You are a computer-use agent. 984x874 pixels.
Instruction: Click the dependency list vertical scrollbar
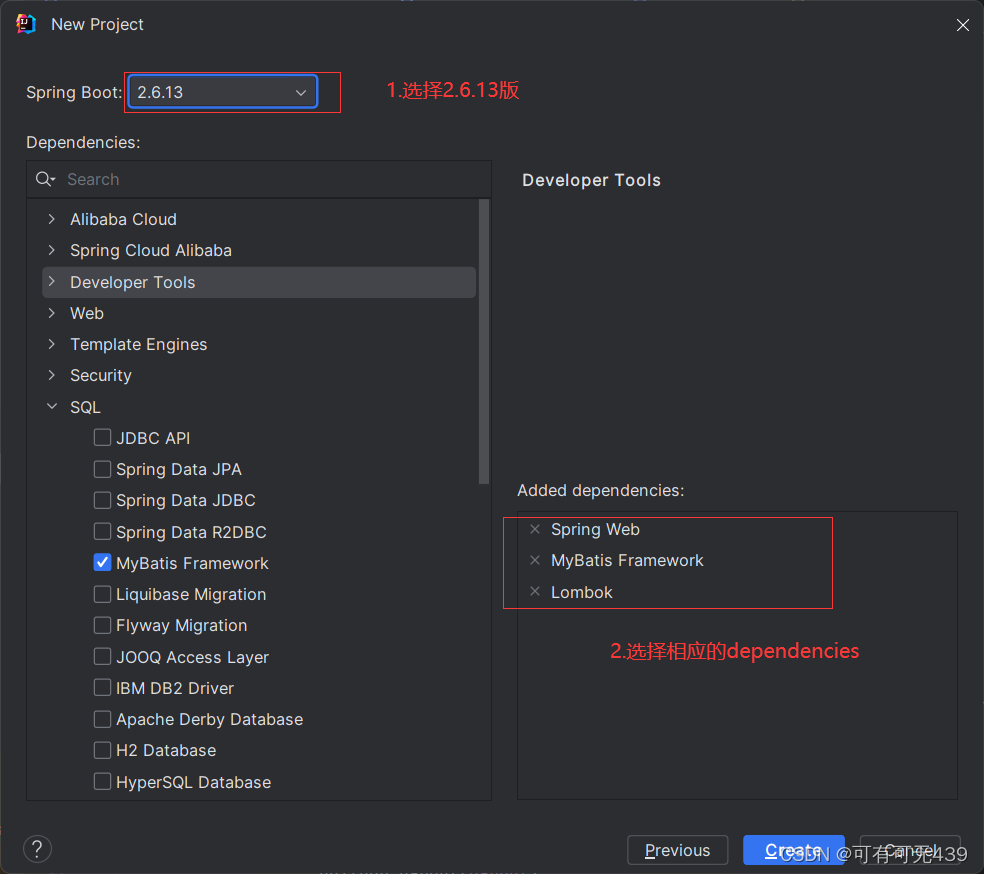coord(483,341)
